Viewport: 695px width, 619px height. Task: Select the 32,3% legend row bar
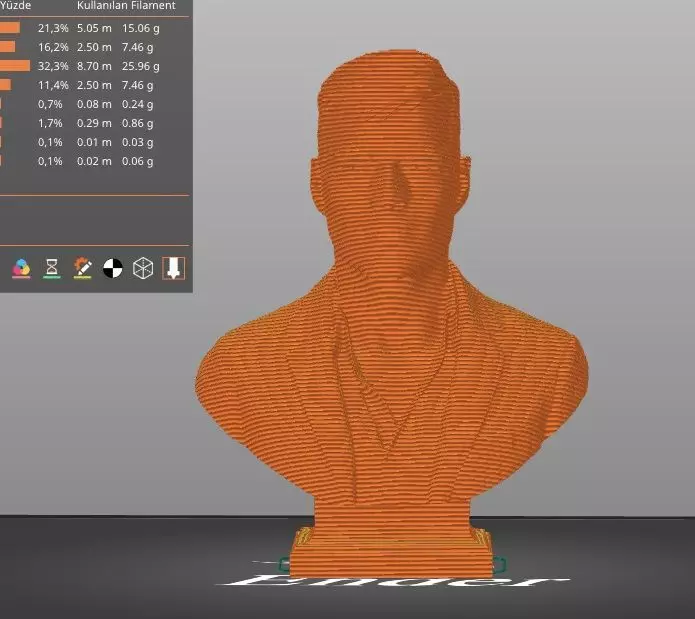tap(15, 66)
